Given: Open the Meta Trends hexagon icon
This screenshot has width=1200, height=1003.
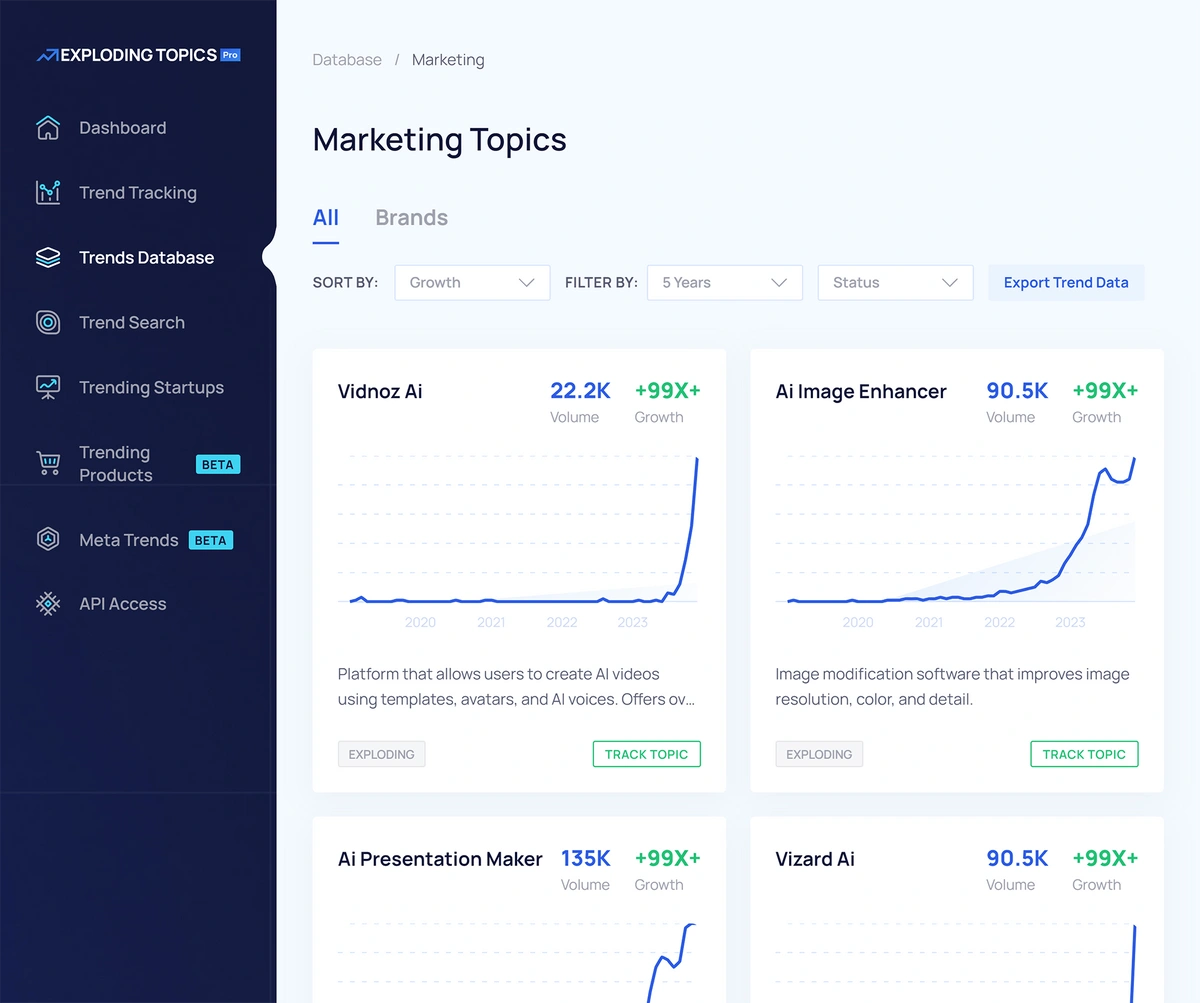Looking at the screenshot, I should tap(48, 540).
